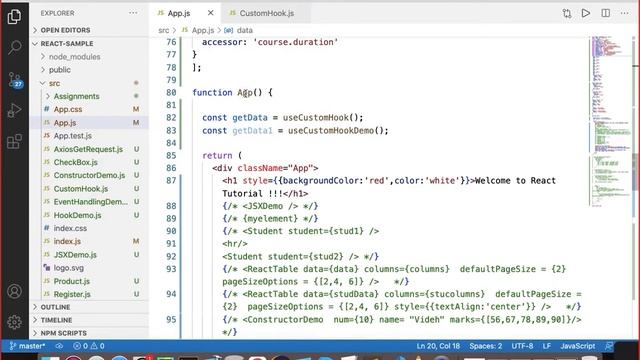Close the App.js editor tab
Image resolution: width=640 pixels, height=360 pixels.
210,13
